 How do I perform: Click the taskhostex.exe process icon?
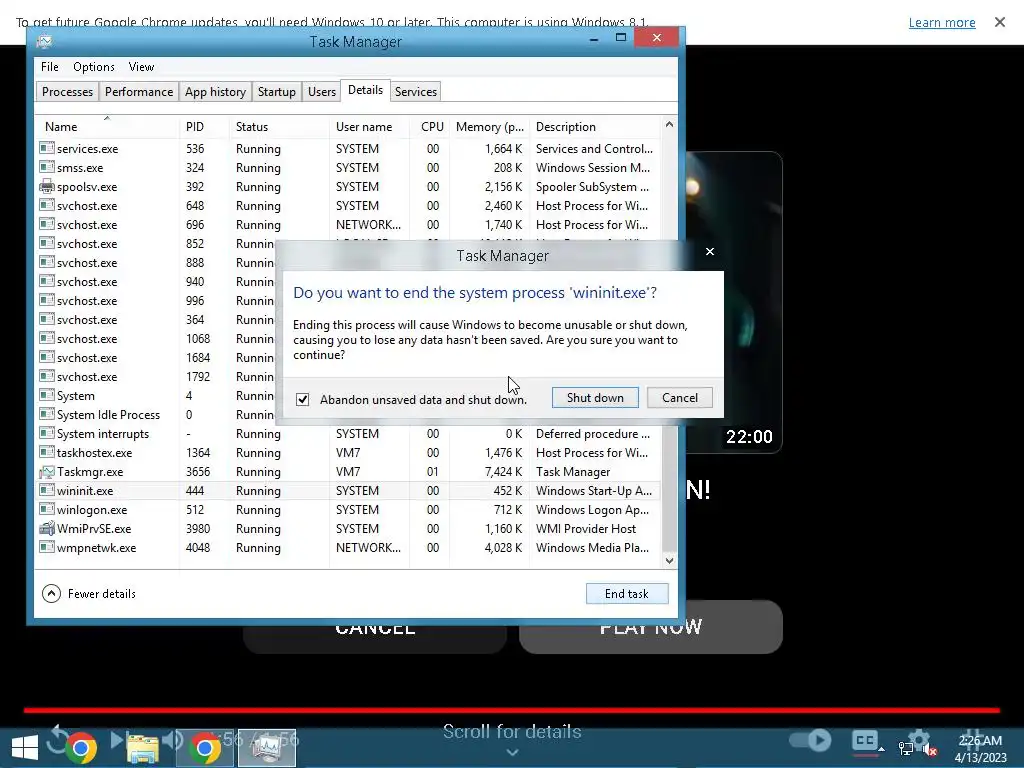[x=46, y=453]
